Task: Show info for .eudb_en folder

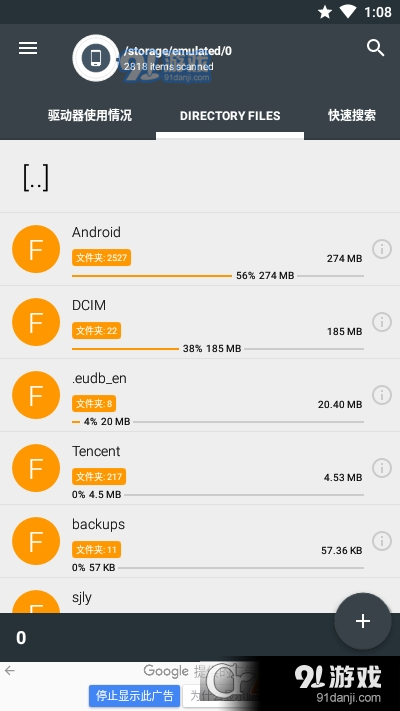Action: click(x=382, y=394)
